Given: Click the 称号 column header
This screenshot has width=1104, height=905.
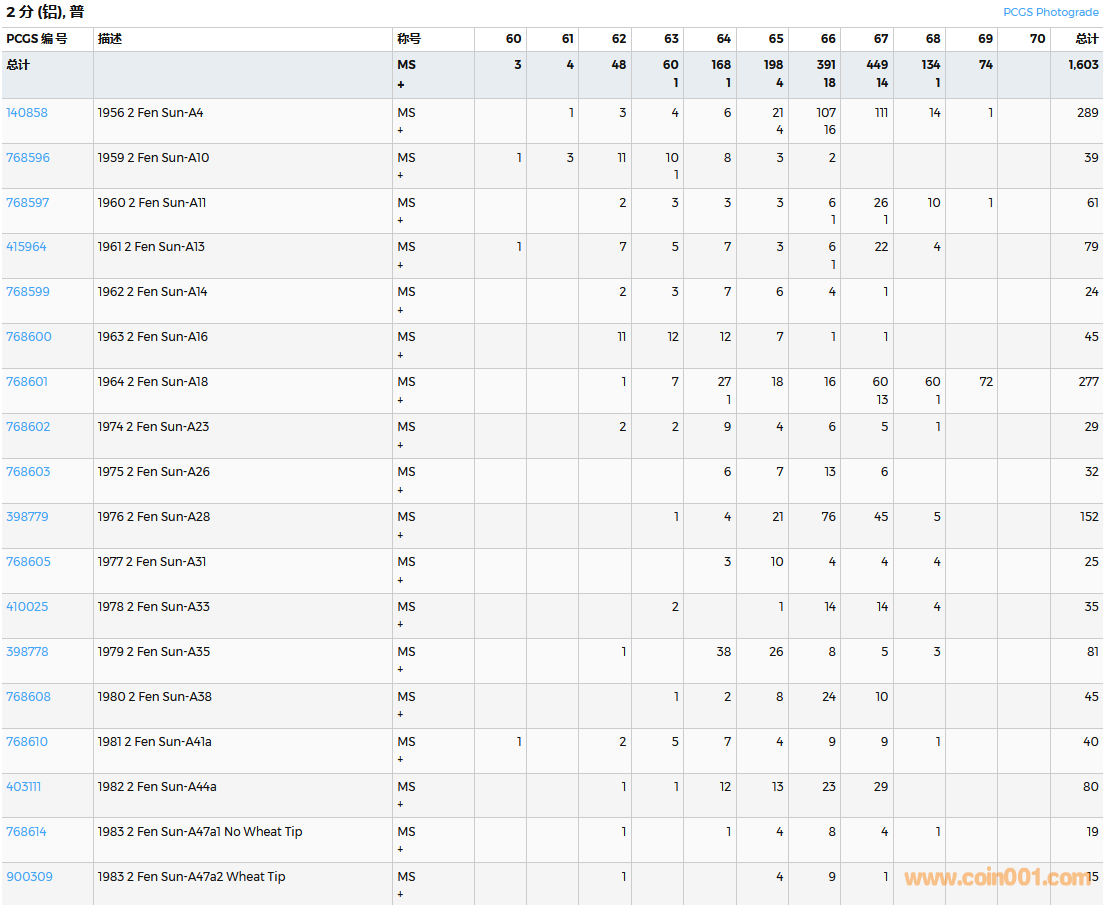Looking at the screenshot, I should point(409,39).
